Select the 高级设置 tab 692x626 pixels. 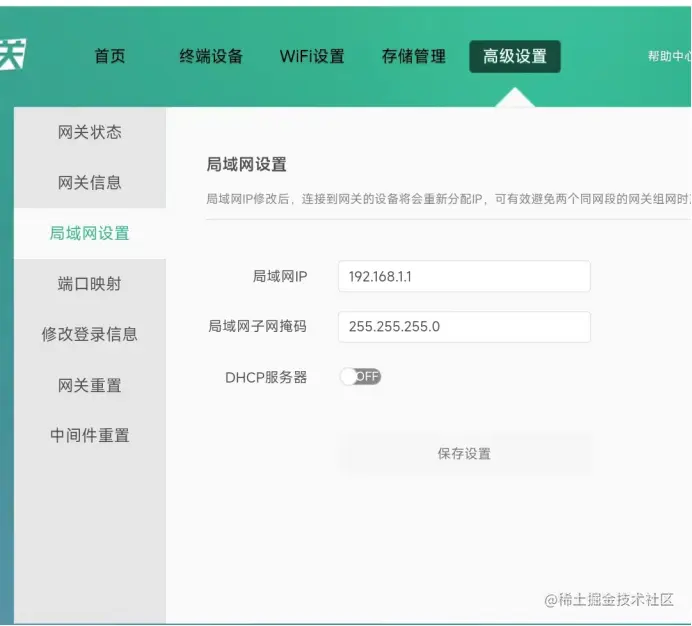tap(515, 57)
